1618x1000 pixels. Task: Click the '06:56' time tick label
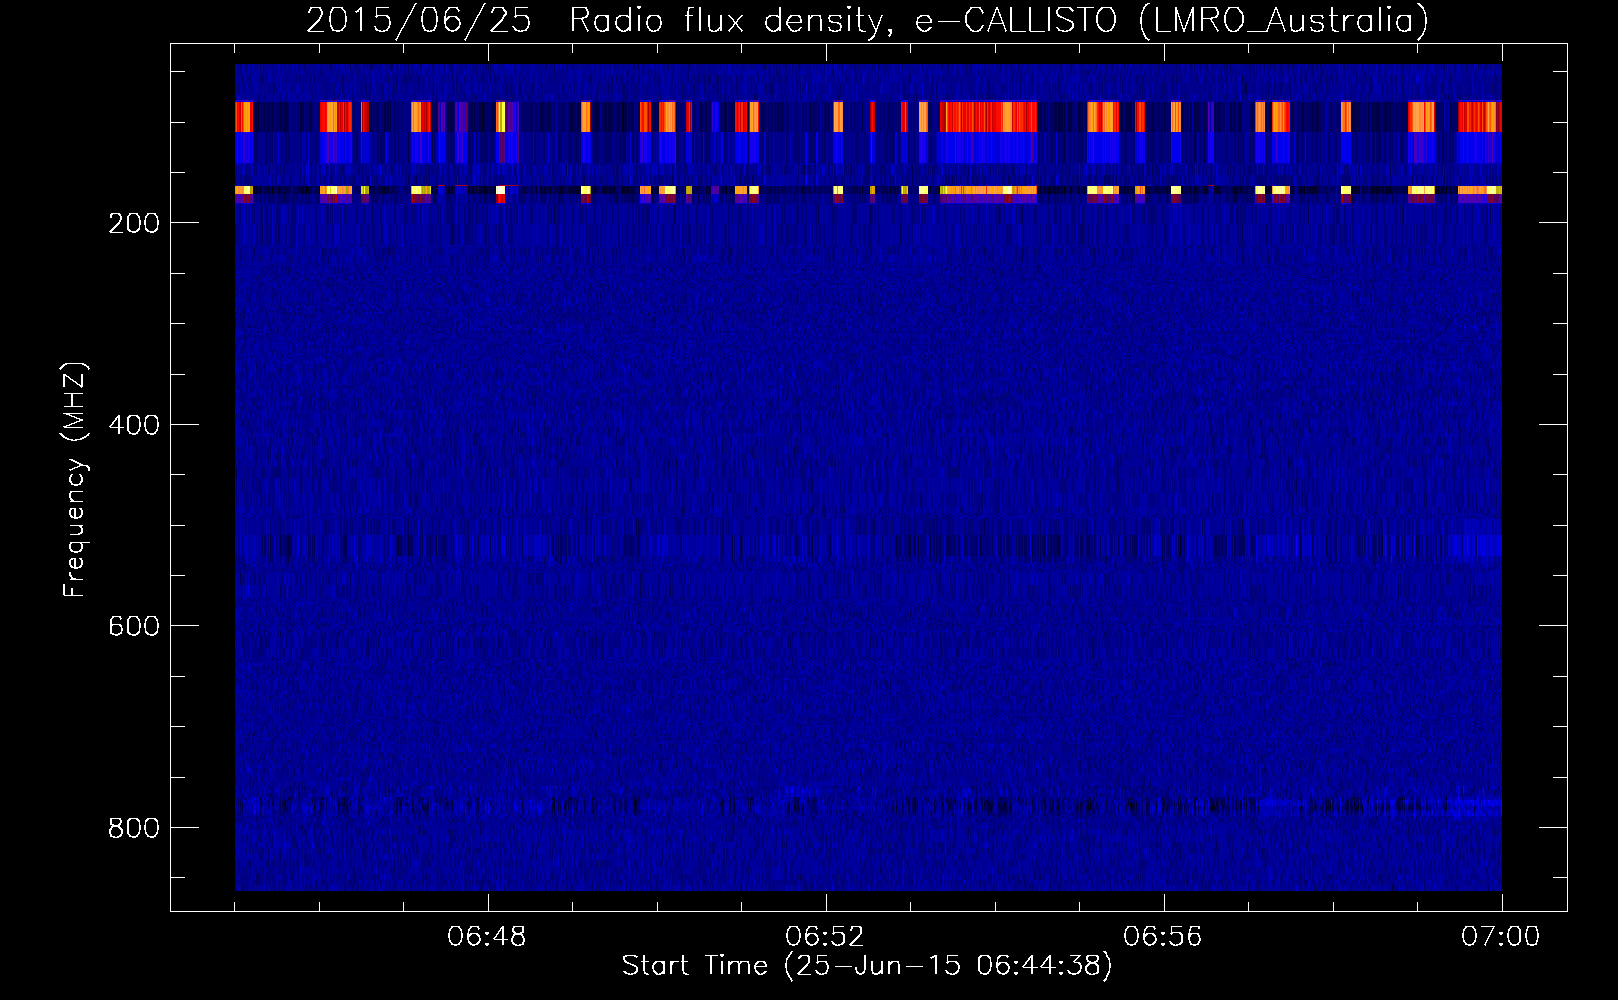click(1163, 937)
